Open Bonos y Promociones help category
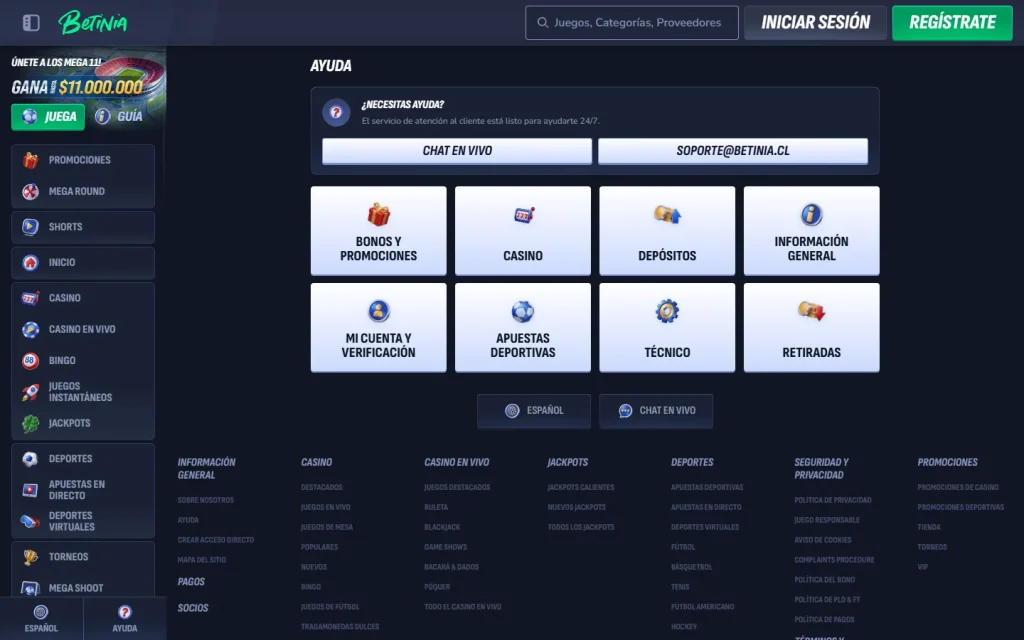1024x640 pixels. point(379,231)
